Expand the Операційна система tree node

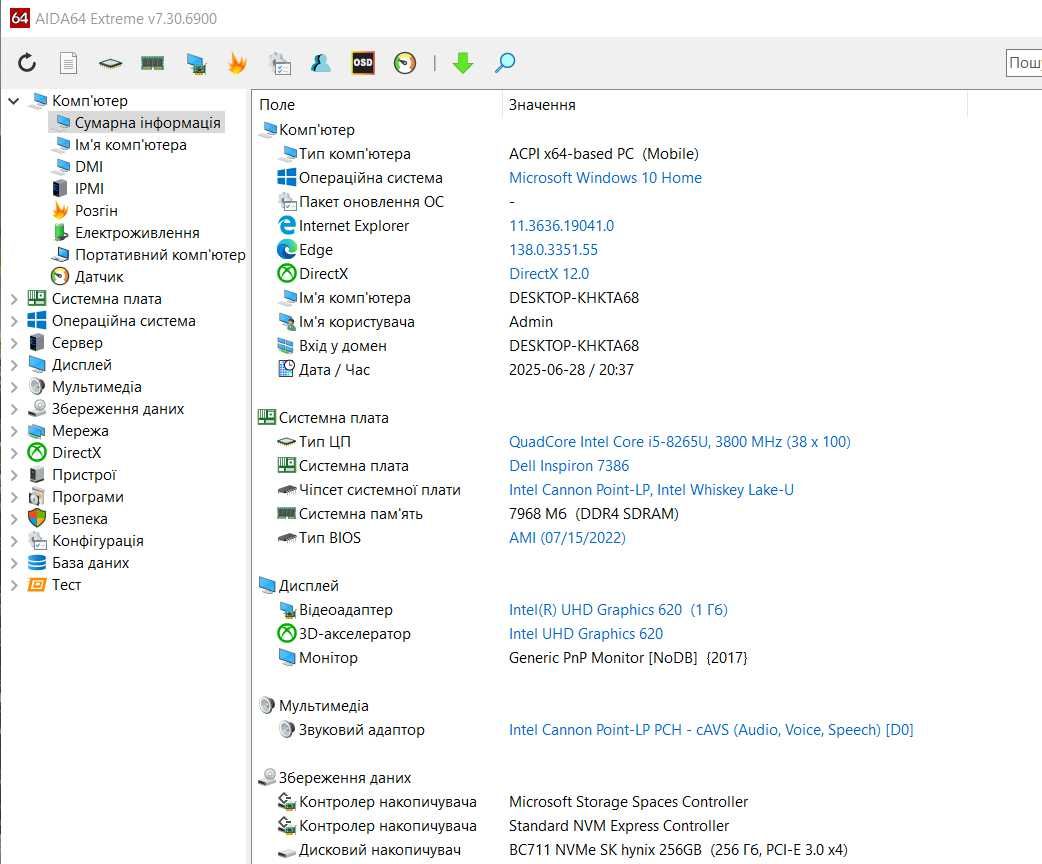(13, 321)
